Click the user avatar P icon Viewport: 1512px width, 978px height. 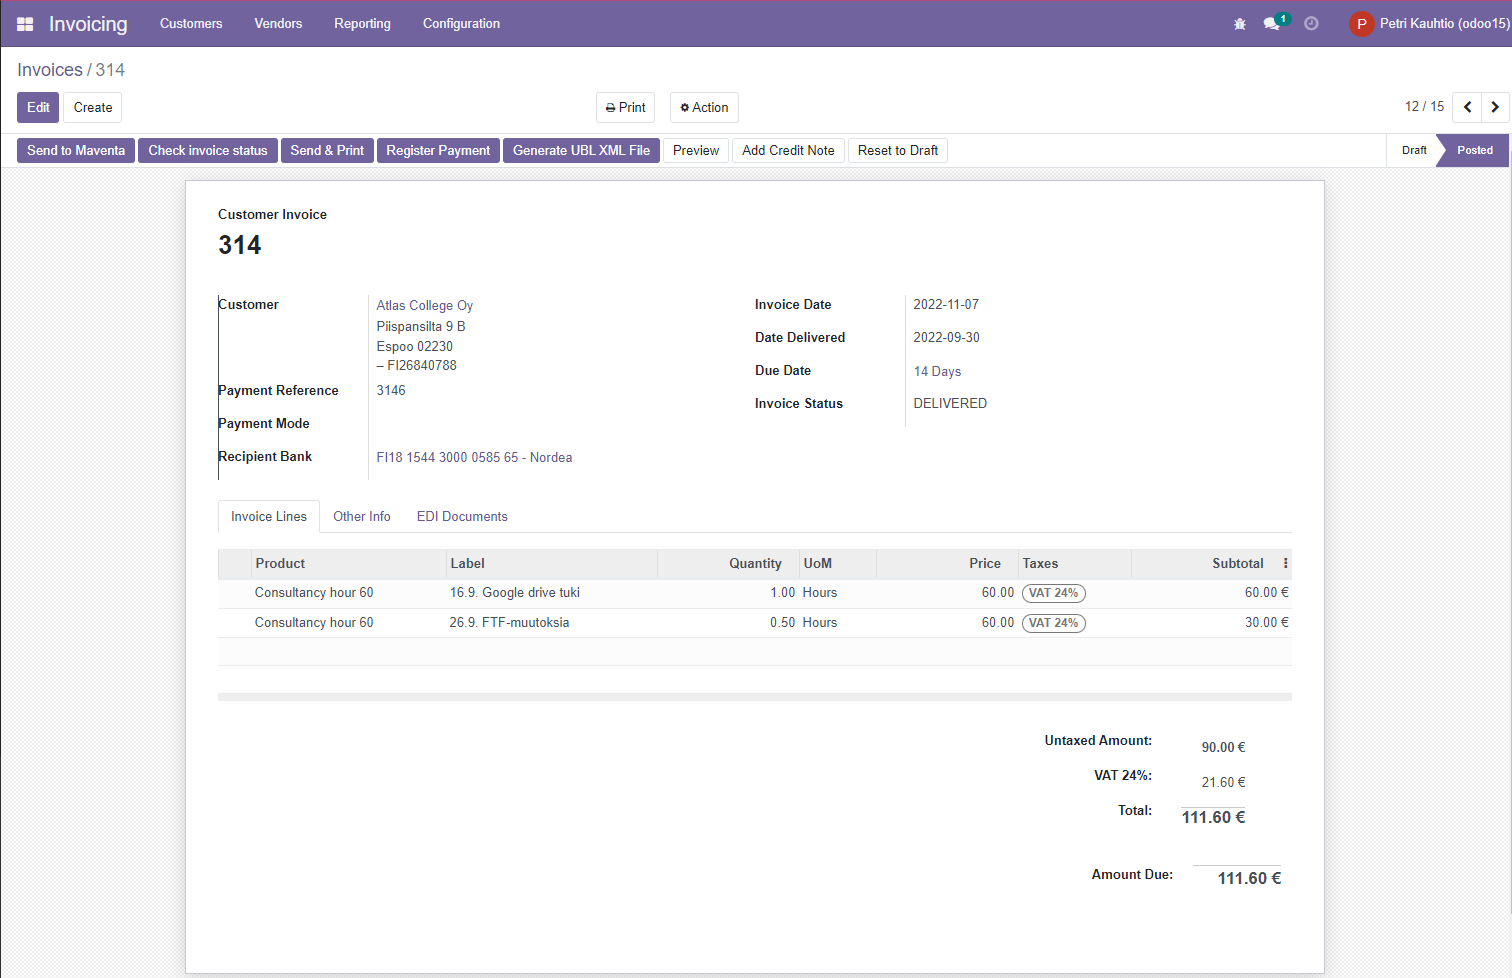(x=1361, y=24)
